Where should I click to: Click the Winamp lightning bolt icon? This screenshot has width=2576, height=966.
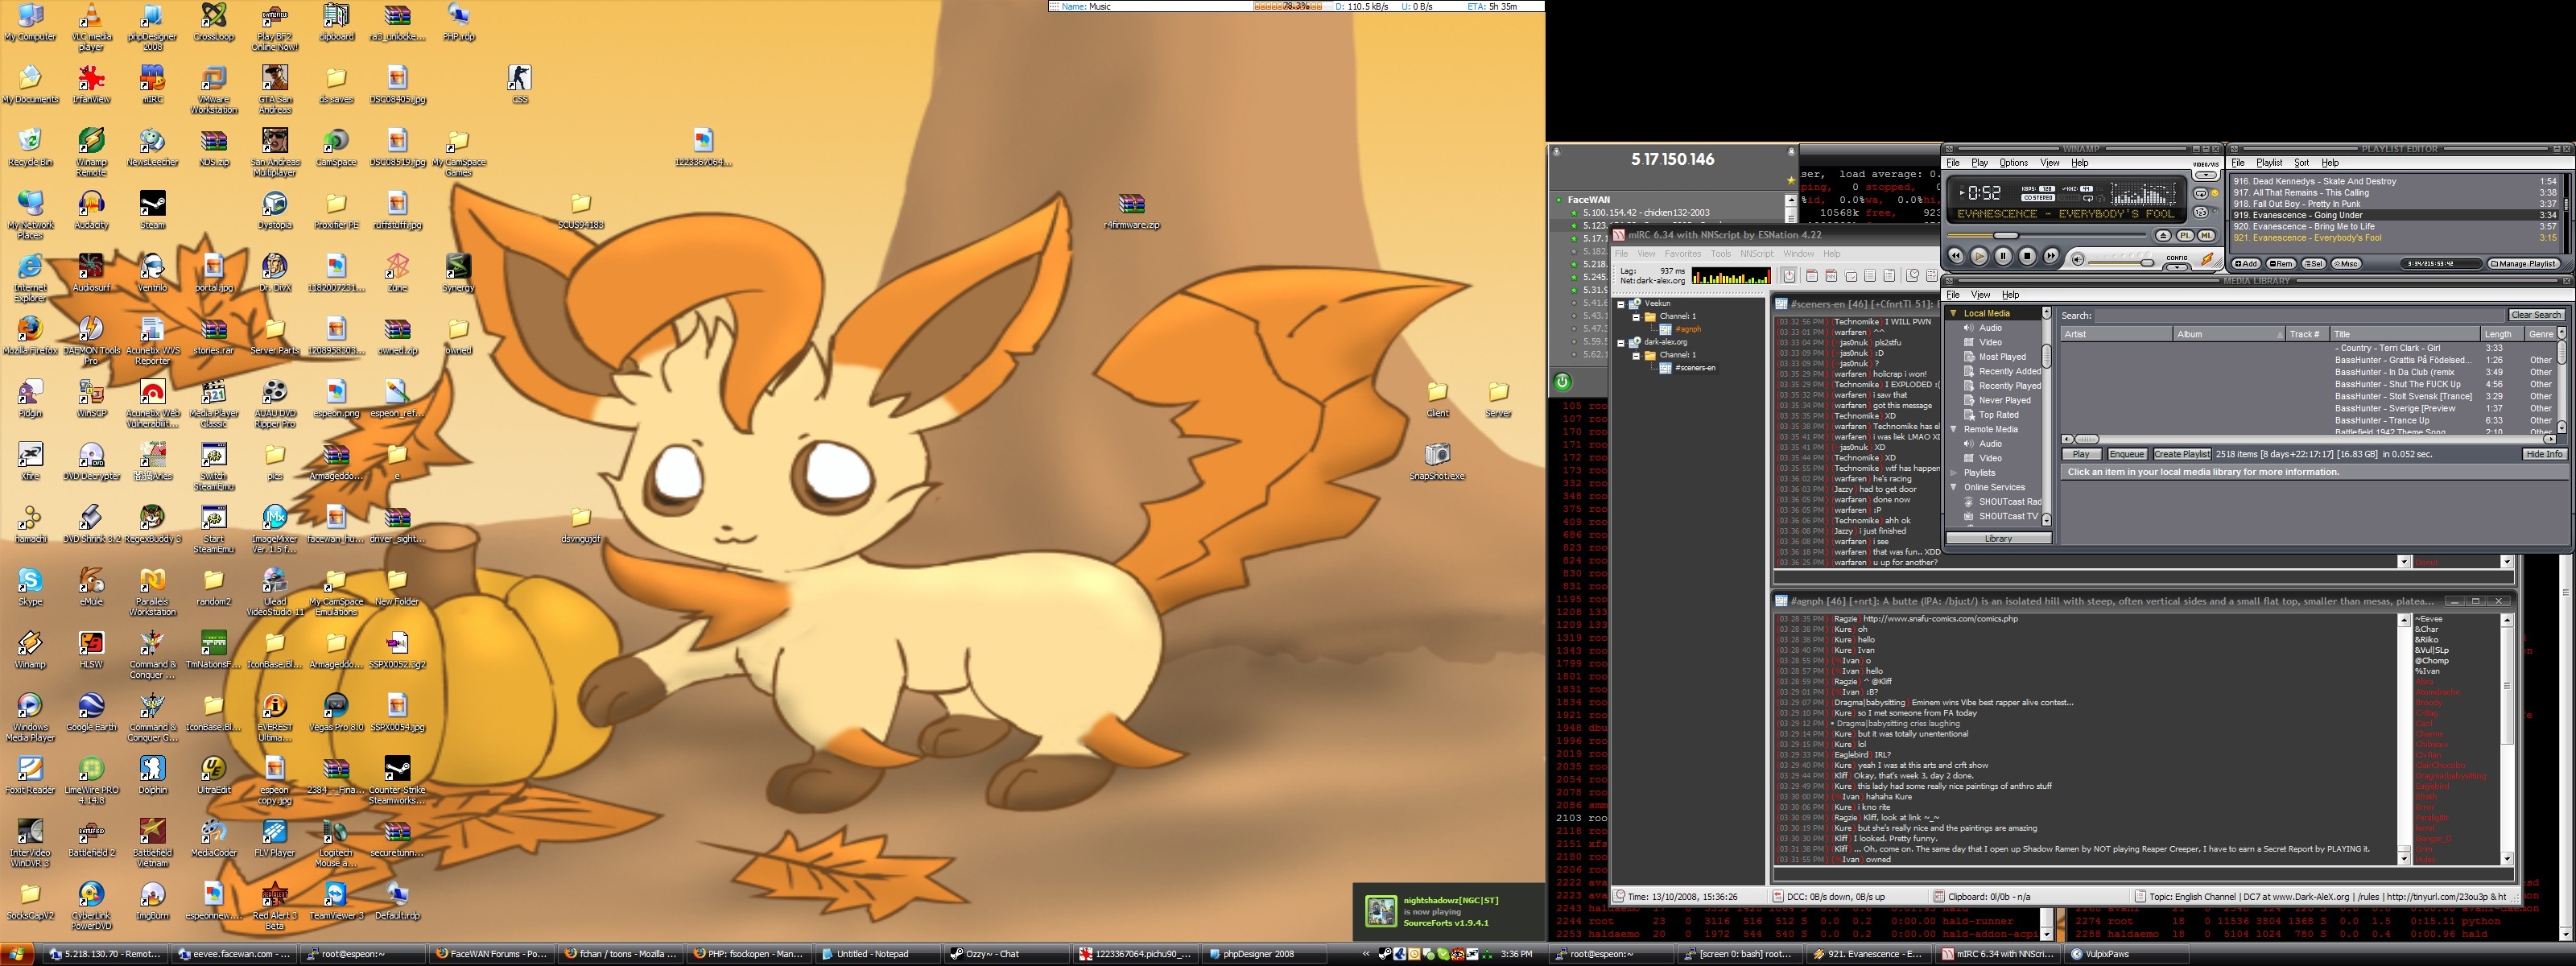2208,259
